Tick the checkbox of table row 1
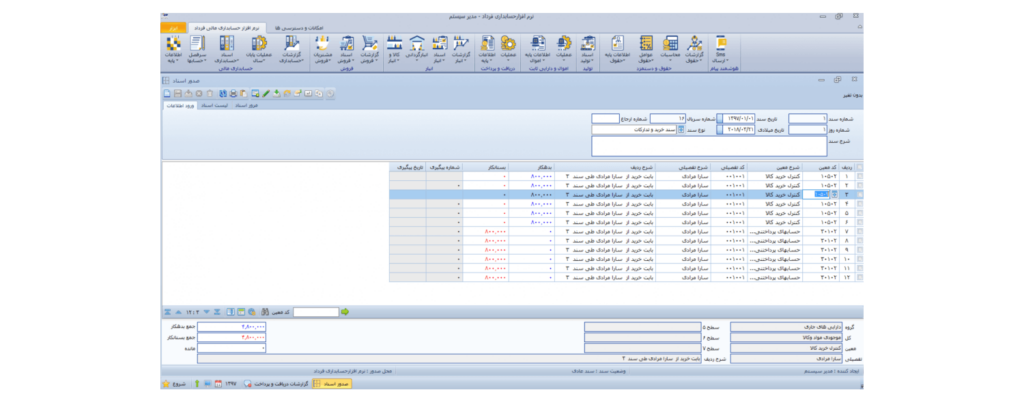Screen dimensions: 1024x403 pos(859,176)
